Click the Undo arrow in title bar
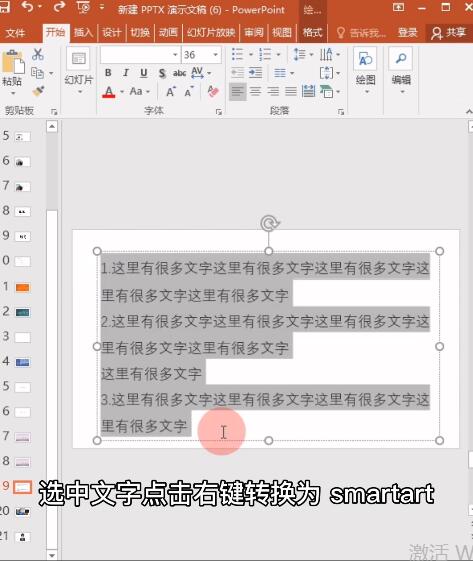The height and width of the screenshot is (561, 473). pos(28,6)
